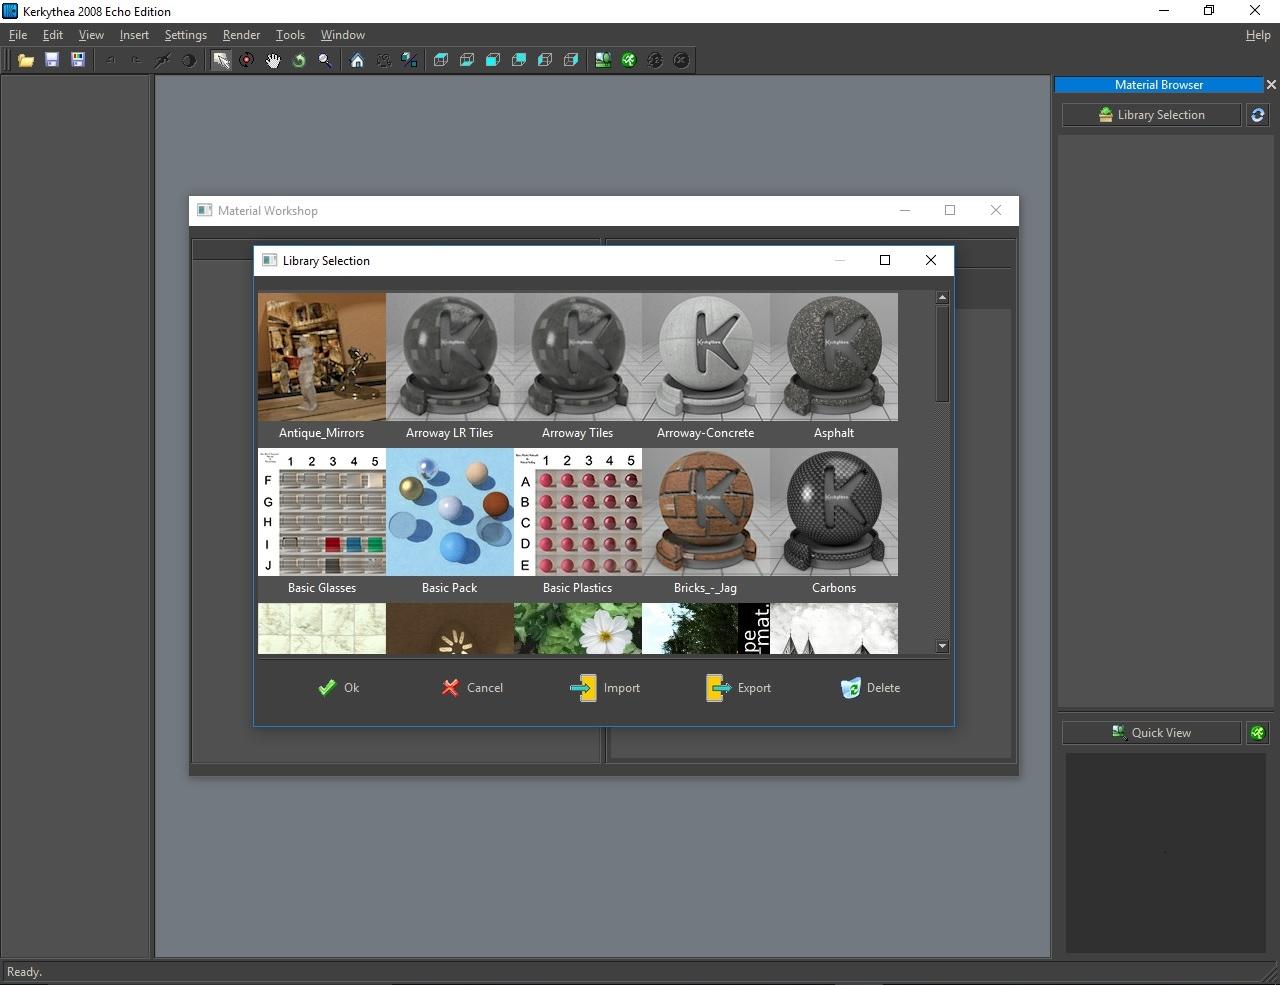Click the Export button
This screenshot has width=1280, height=985.
pos(738,688)
